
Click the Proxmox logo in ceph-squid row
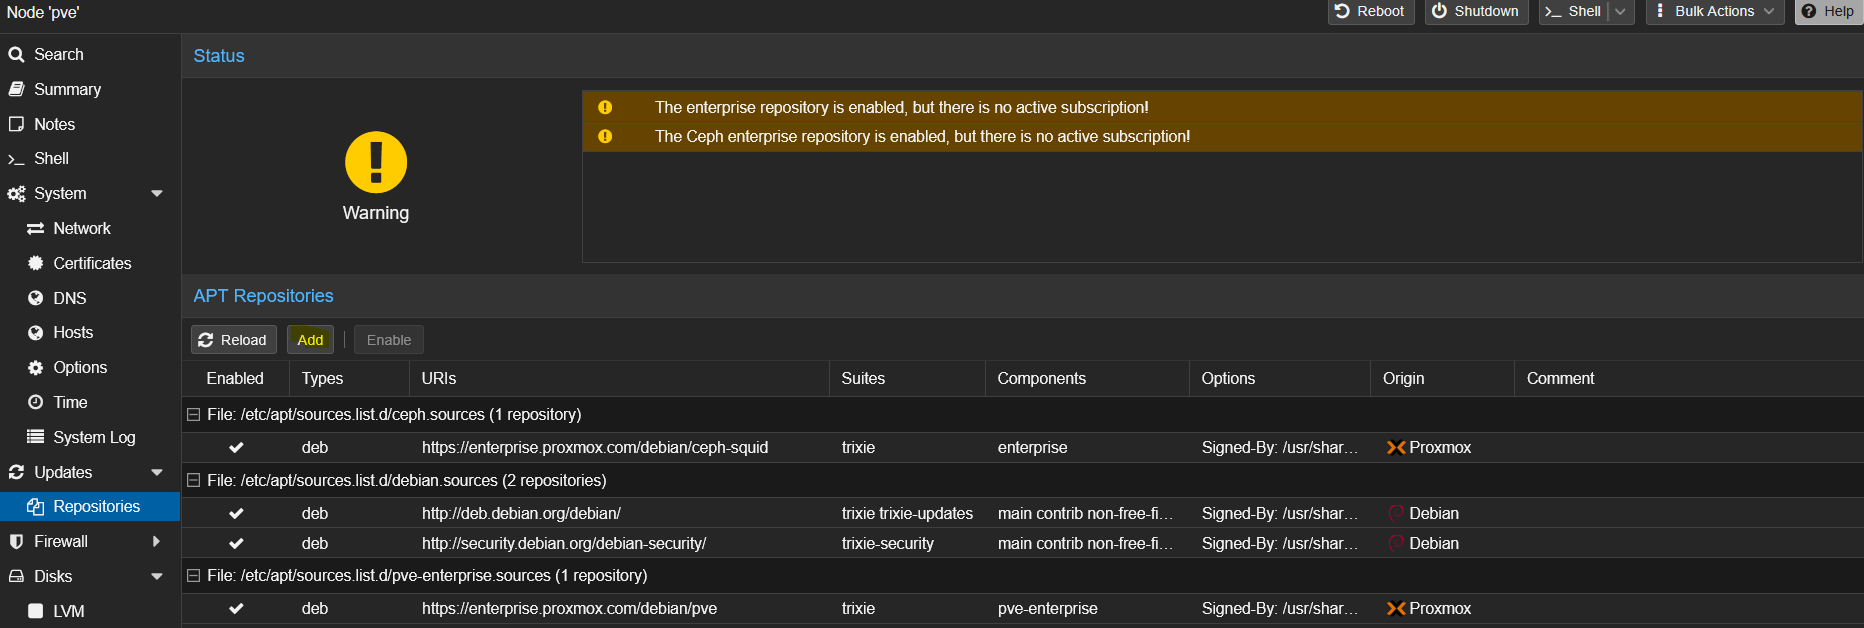(1396, 447)
